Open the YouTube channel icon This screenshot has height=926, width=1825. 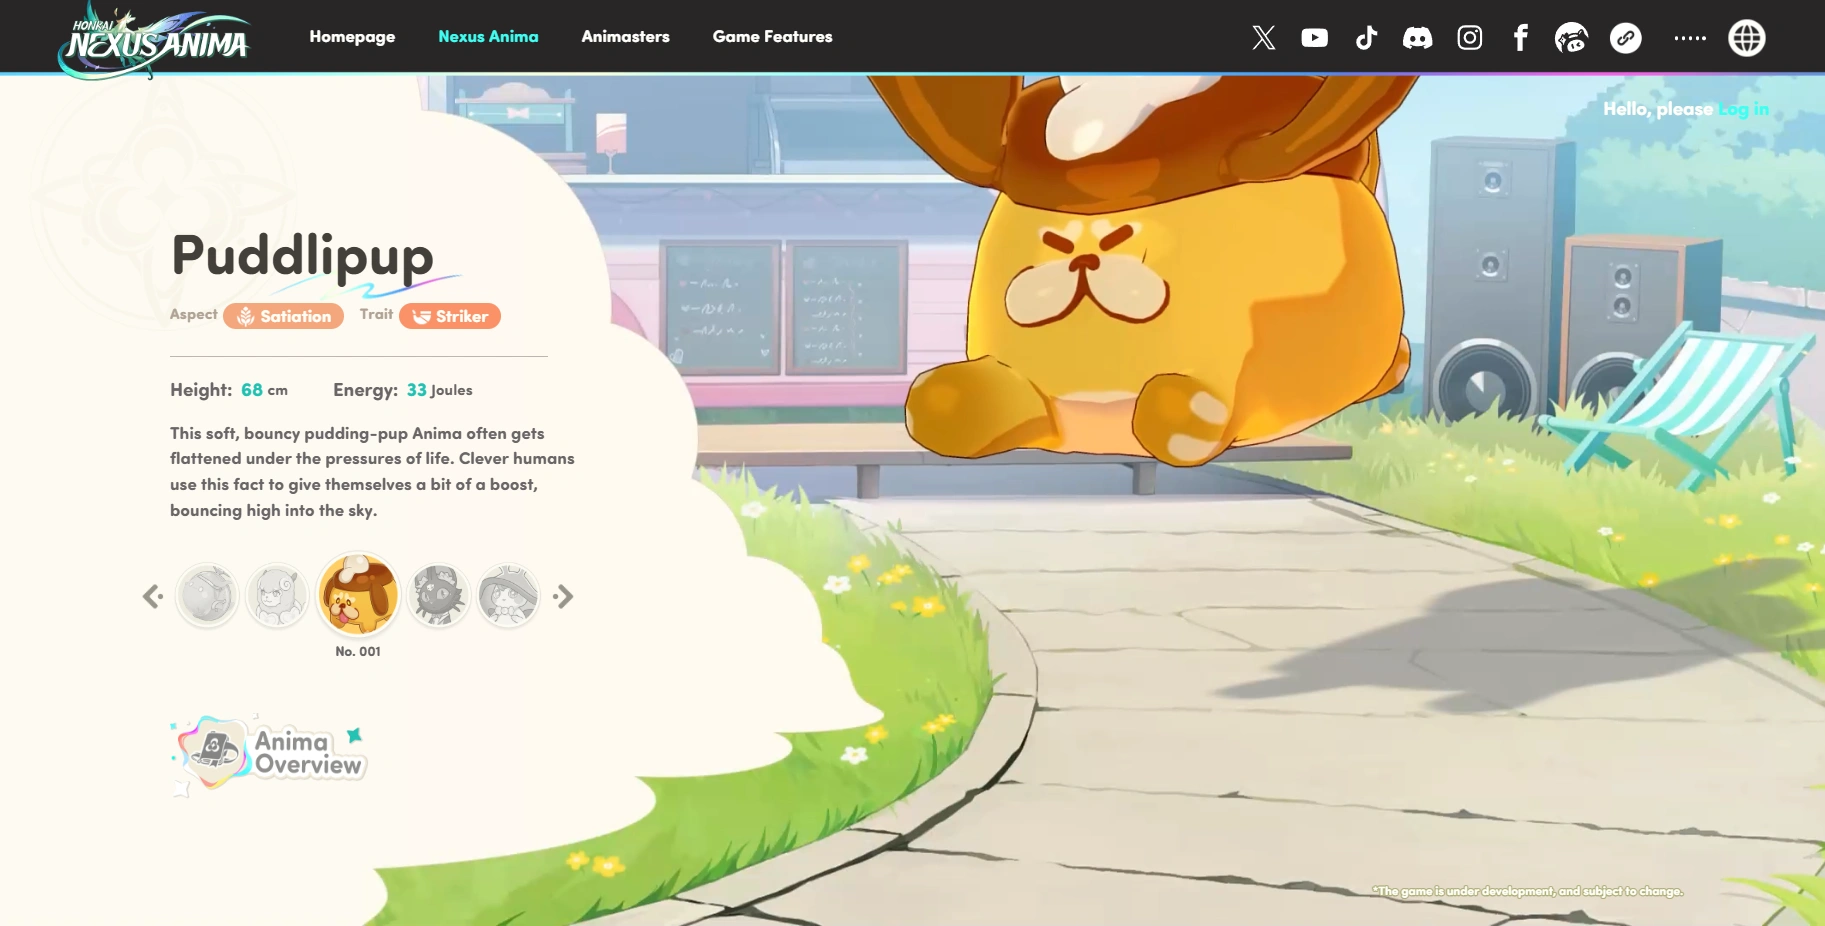coord(1314,38)
